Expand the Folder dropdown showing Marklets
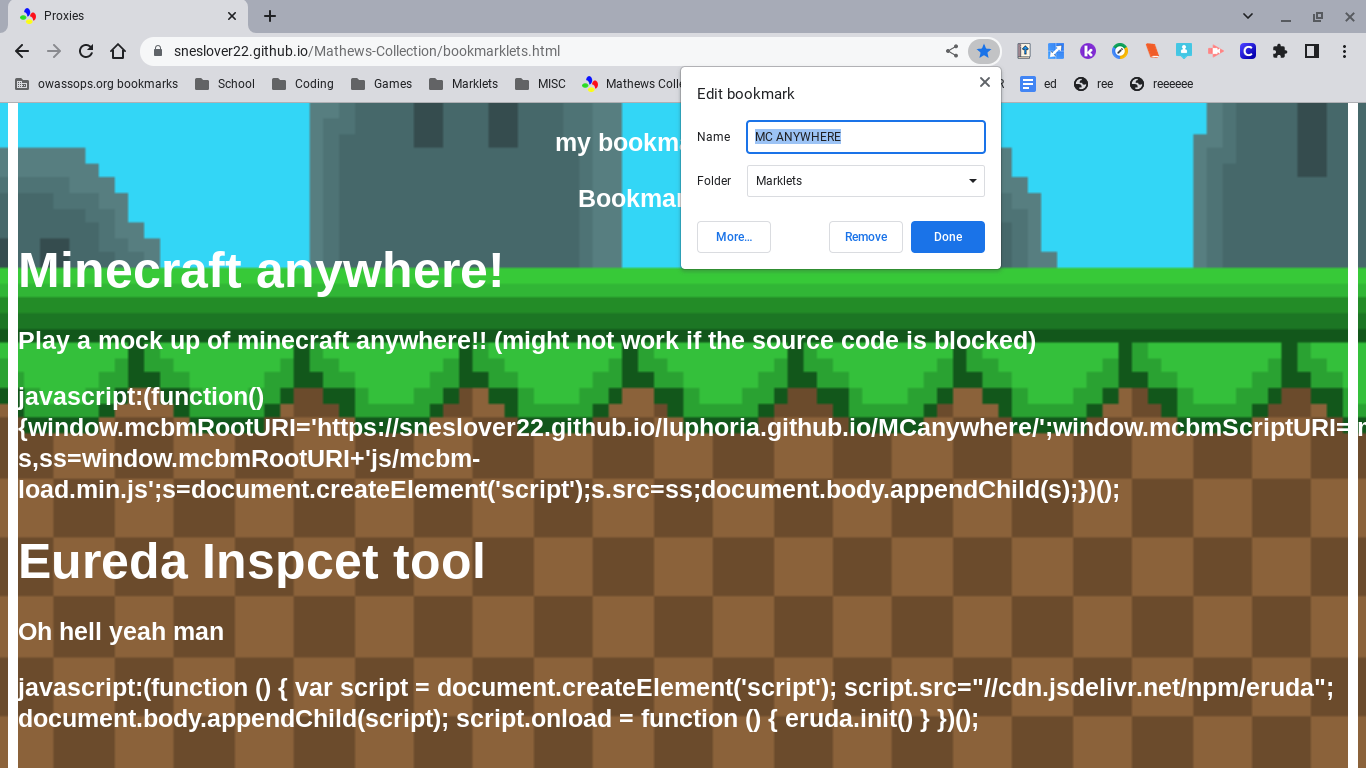 click(x=866, y=181)
